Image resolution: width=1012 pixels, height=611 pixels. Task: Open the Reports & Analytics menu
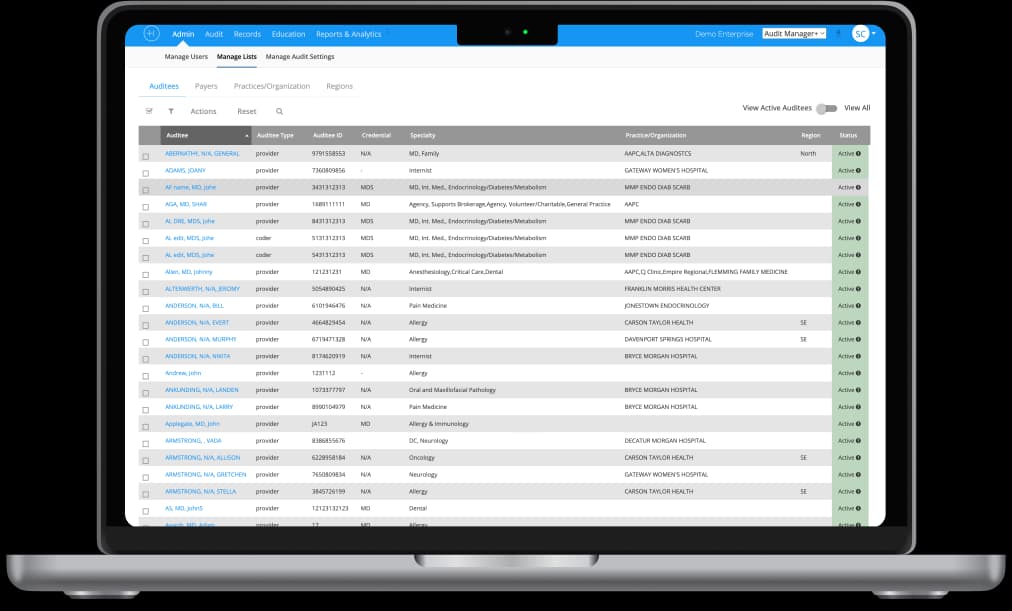click(x=348, y=34)
